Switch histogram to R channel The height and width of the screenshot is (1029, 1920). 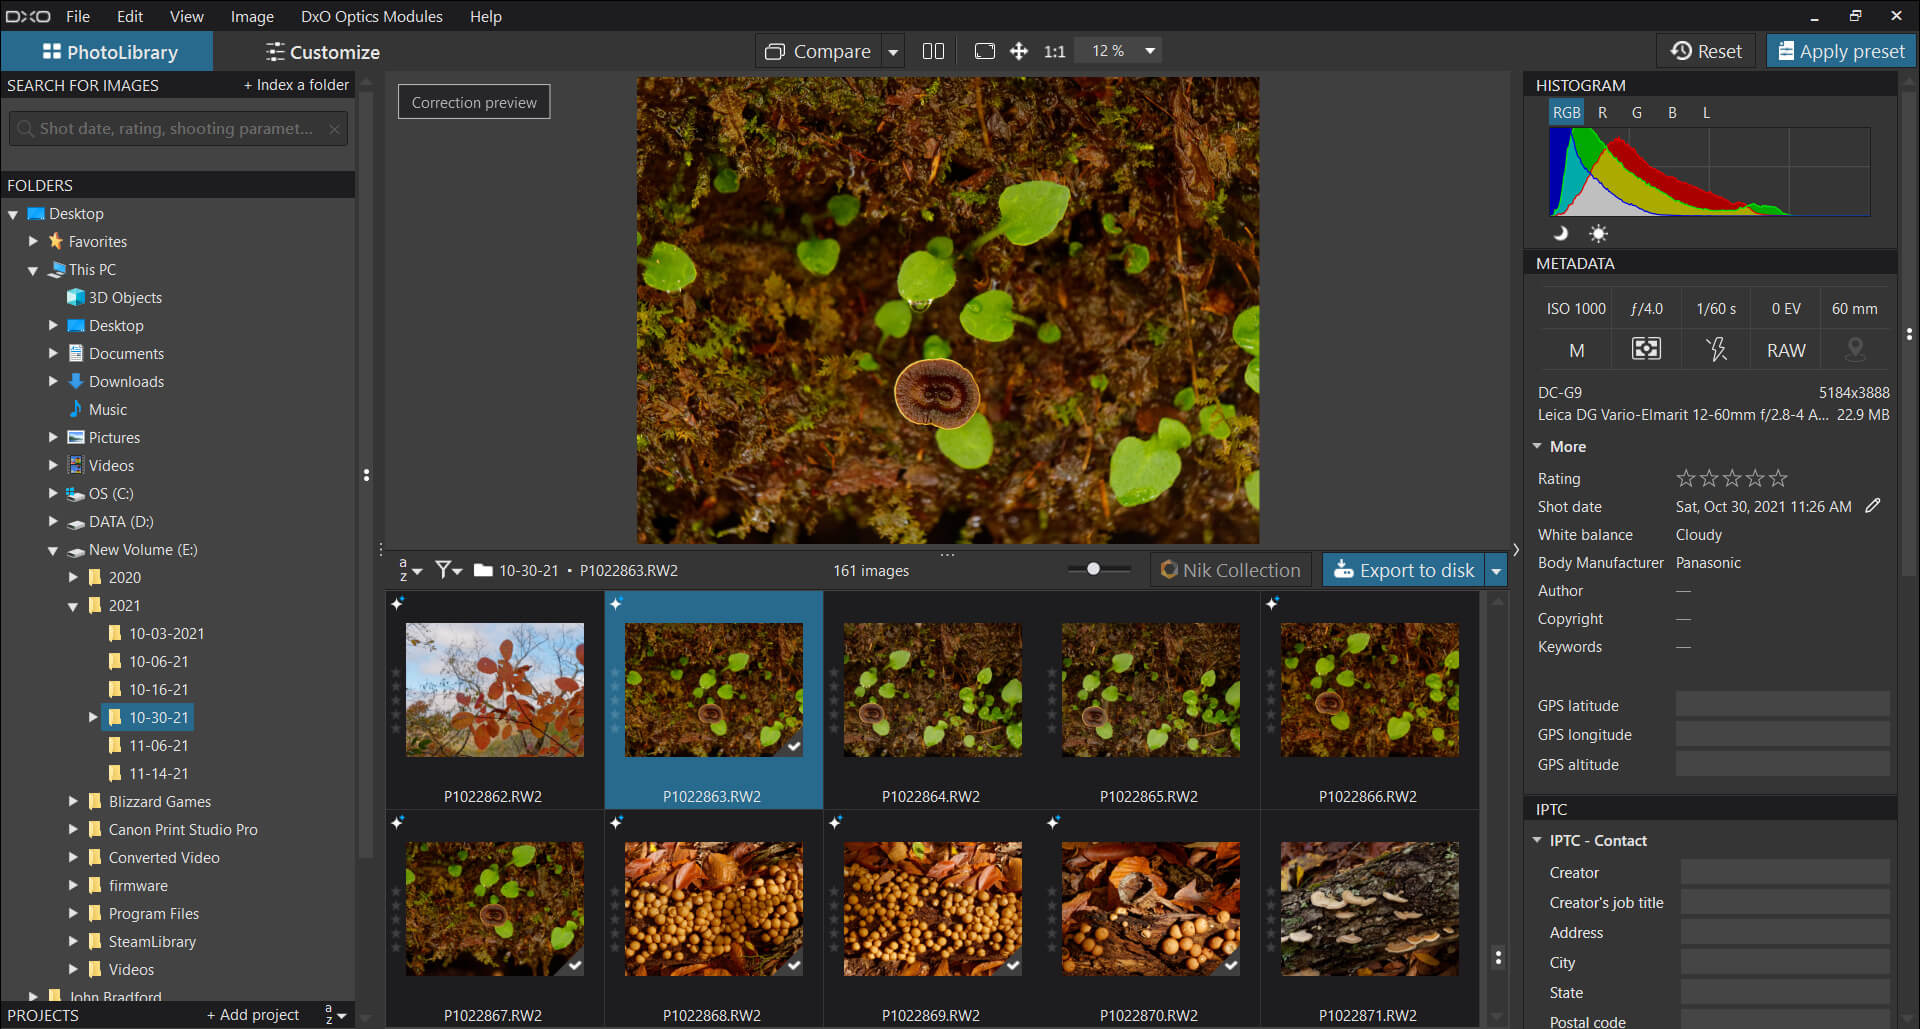[x=1602, y=113]
